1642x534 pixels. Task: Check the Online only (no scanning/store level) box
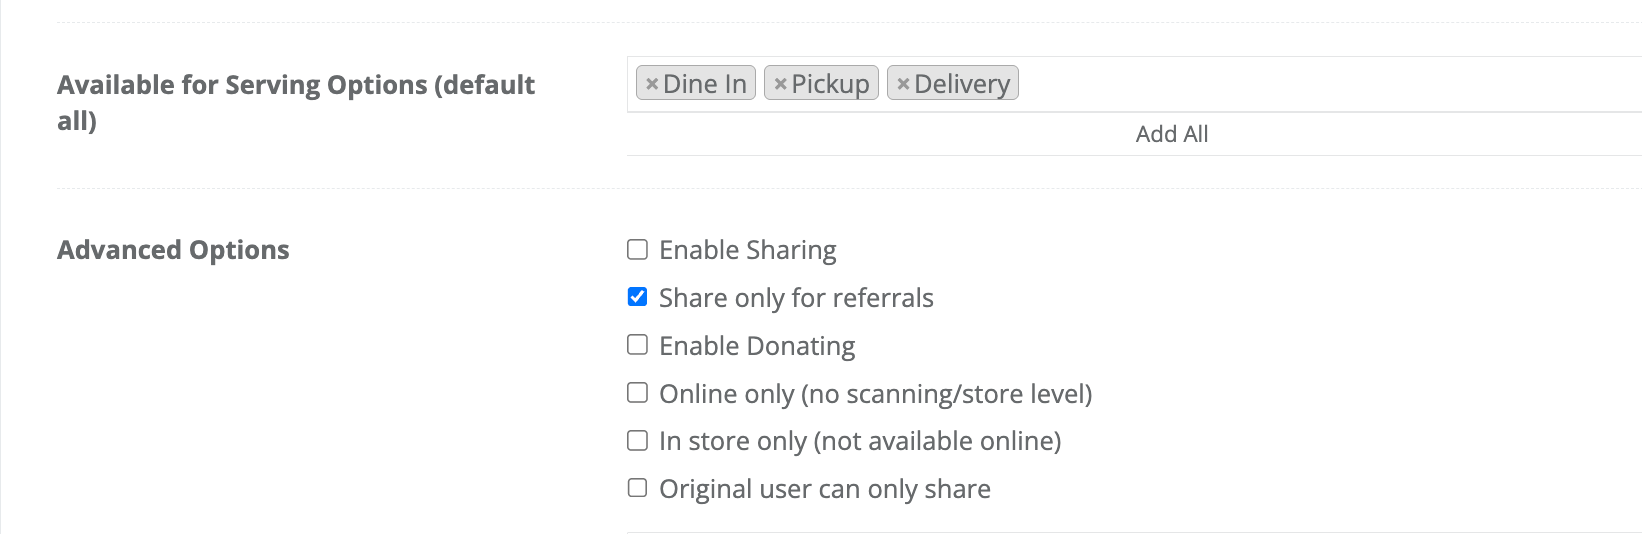[637, 393]
